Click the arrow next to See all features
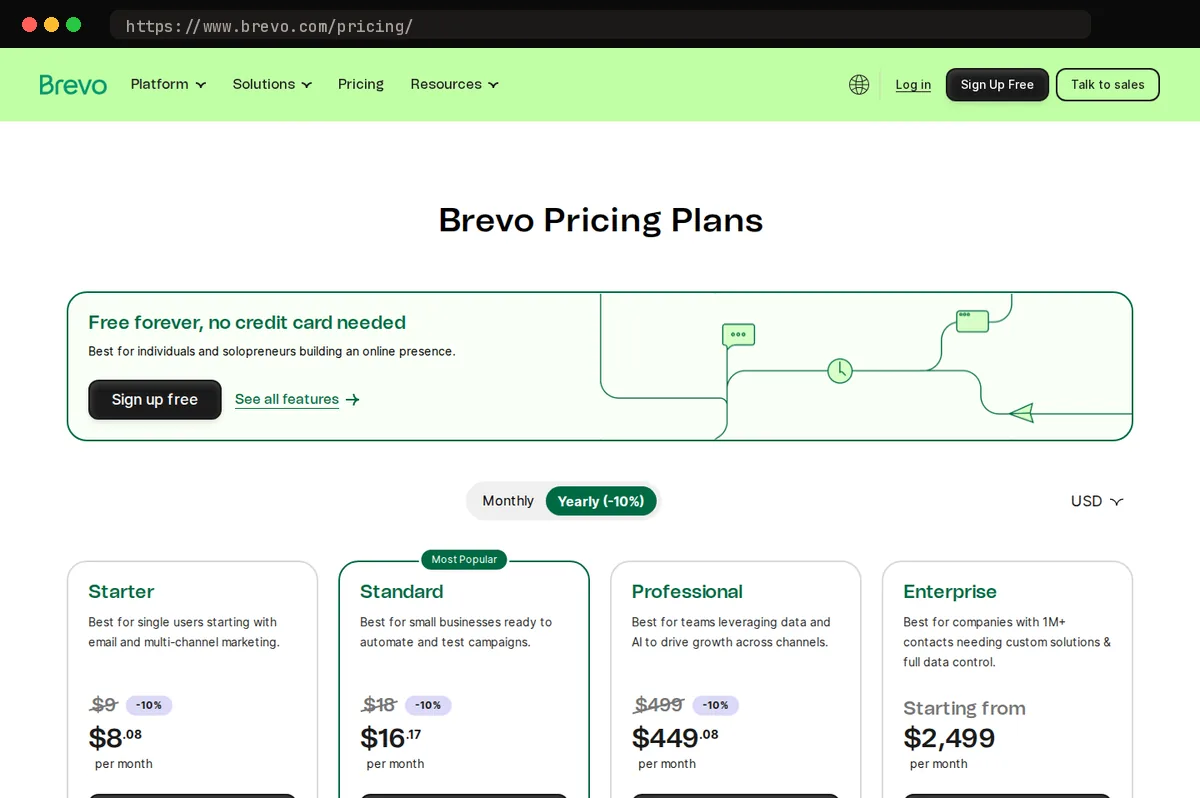1200x798 pixels. pos(352,400)
